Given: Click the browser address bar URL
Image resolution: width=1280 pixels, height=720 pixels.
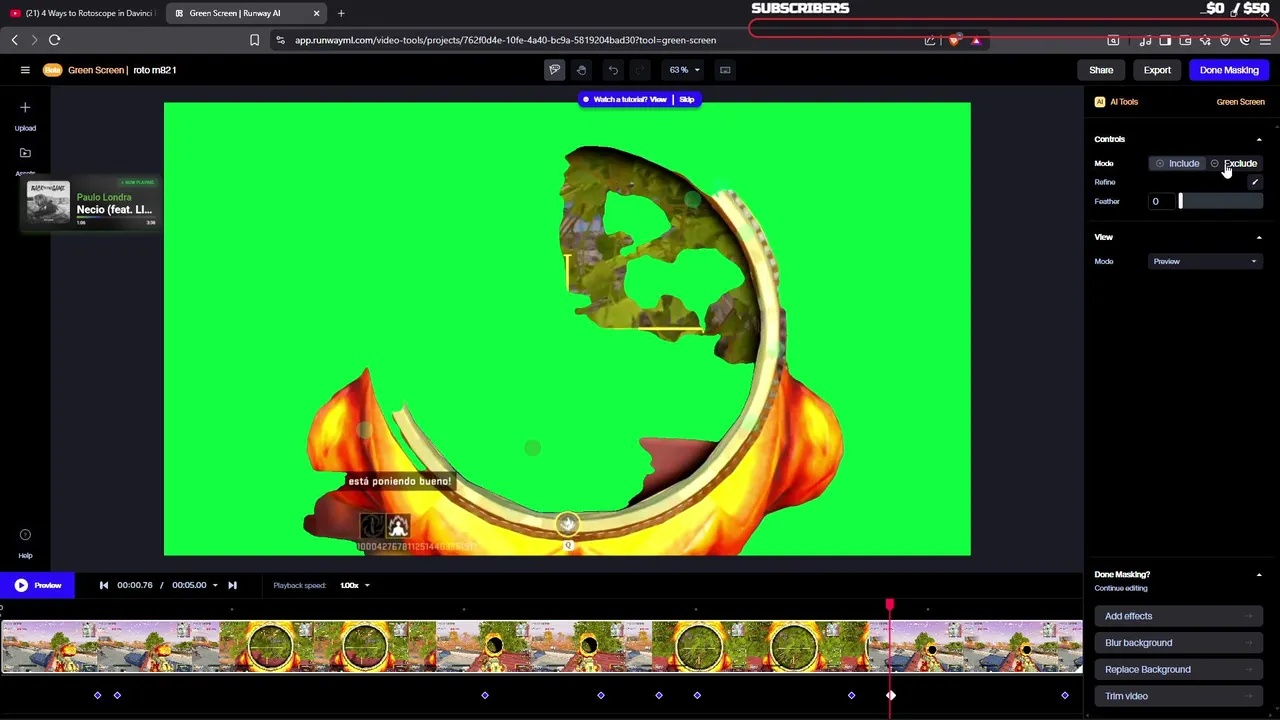Looking at the screenshot, I should (x=505, y=40).
